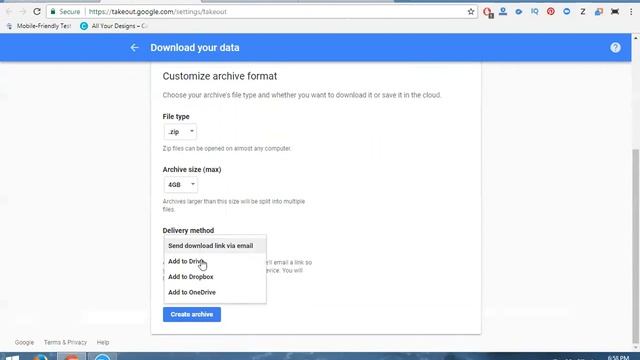Click the black square extension icon
Screen dimensions: 640x360
(615, 12)
